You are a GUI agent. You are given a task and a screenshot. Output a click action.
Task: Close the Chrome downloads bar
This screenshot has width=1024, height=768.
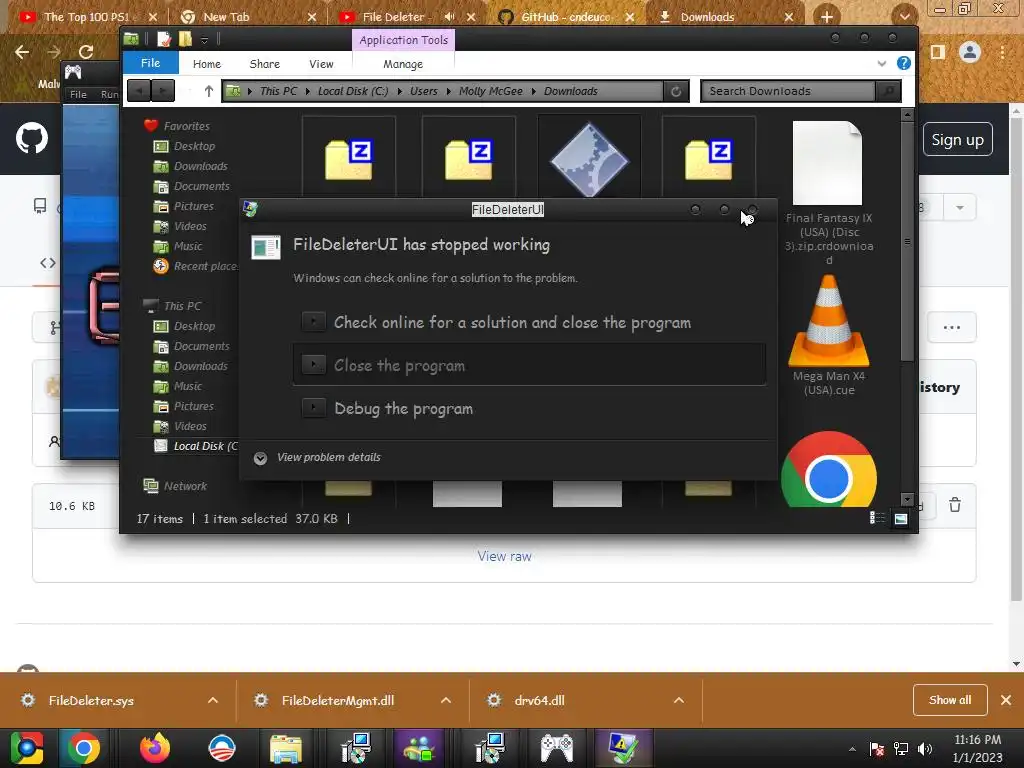tap(1006, 700)
